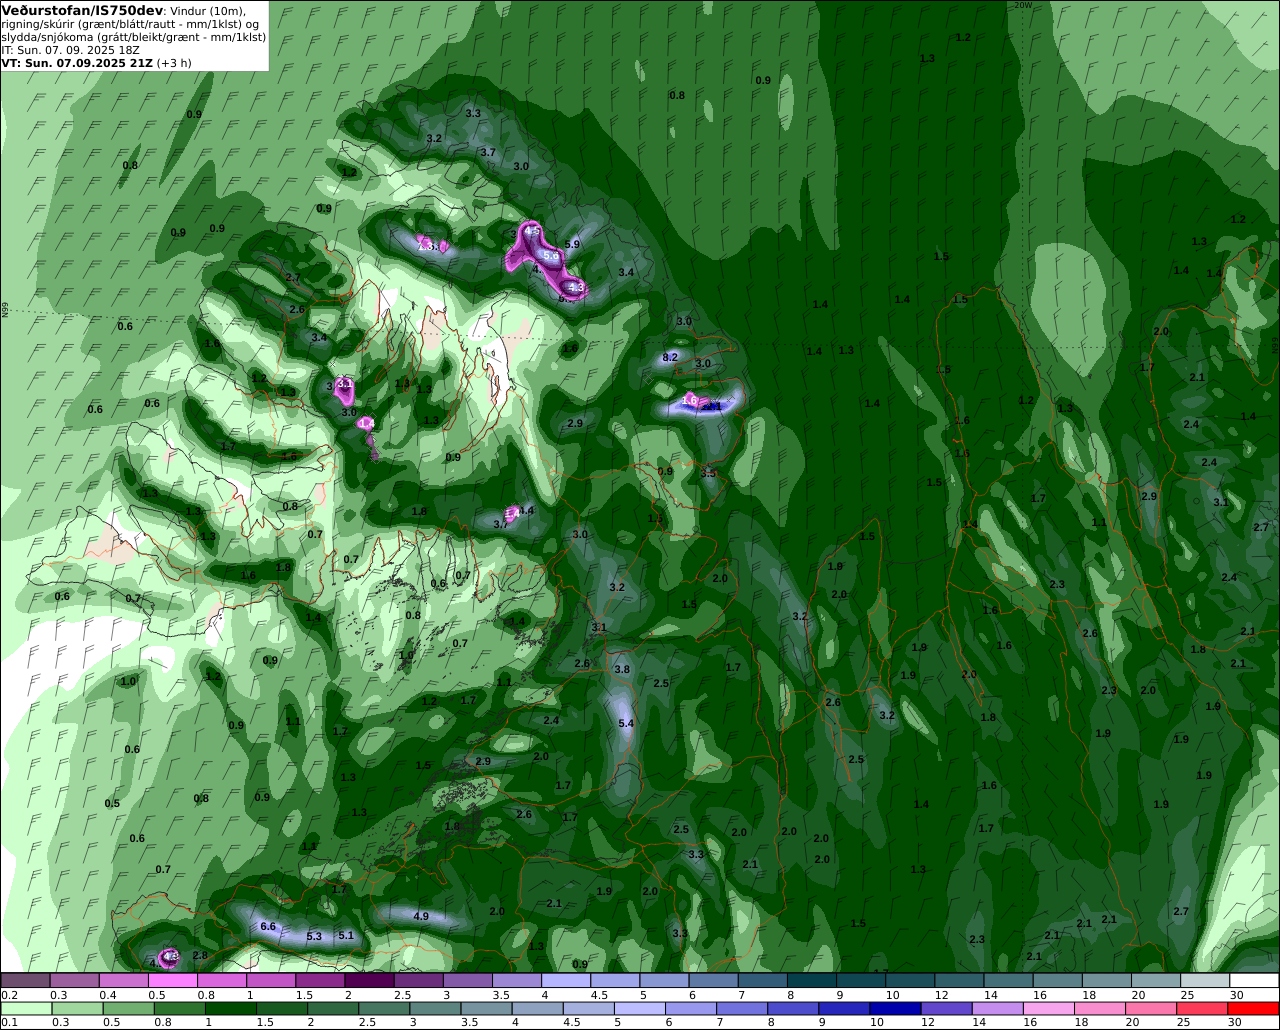Select the white 30 swatch in snow legend
This screenshot has height=1030, width=1280.
coord(1254,981)
